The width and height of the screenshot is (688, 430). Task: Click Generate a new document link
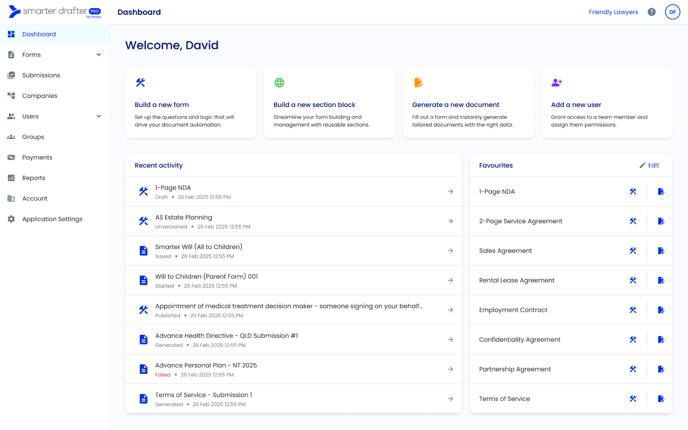tap(455, 105)
